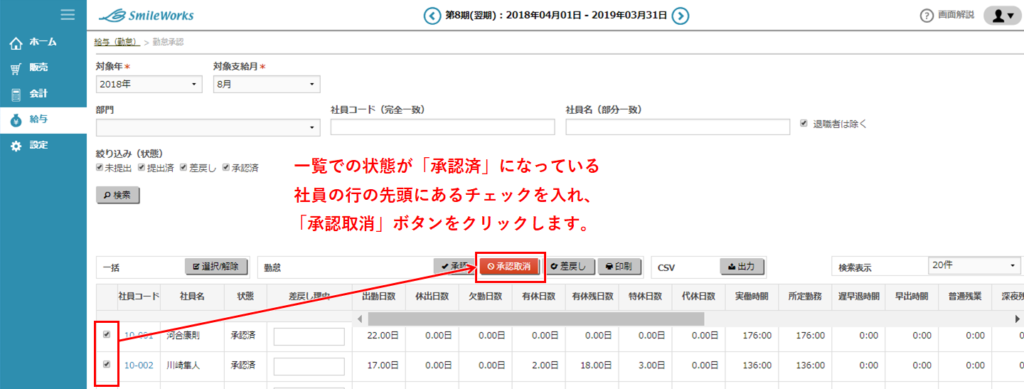This screenshot has height=389, width=1024.
Task: Focus the 社員コード（完全一致）input field
Action: pos(442,127)
